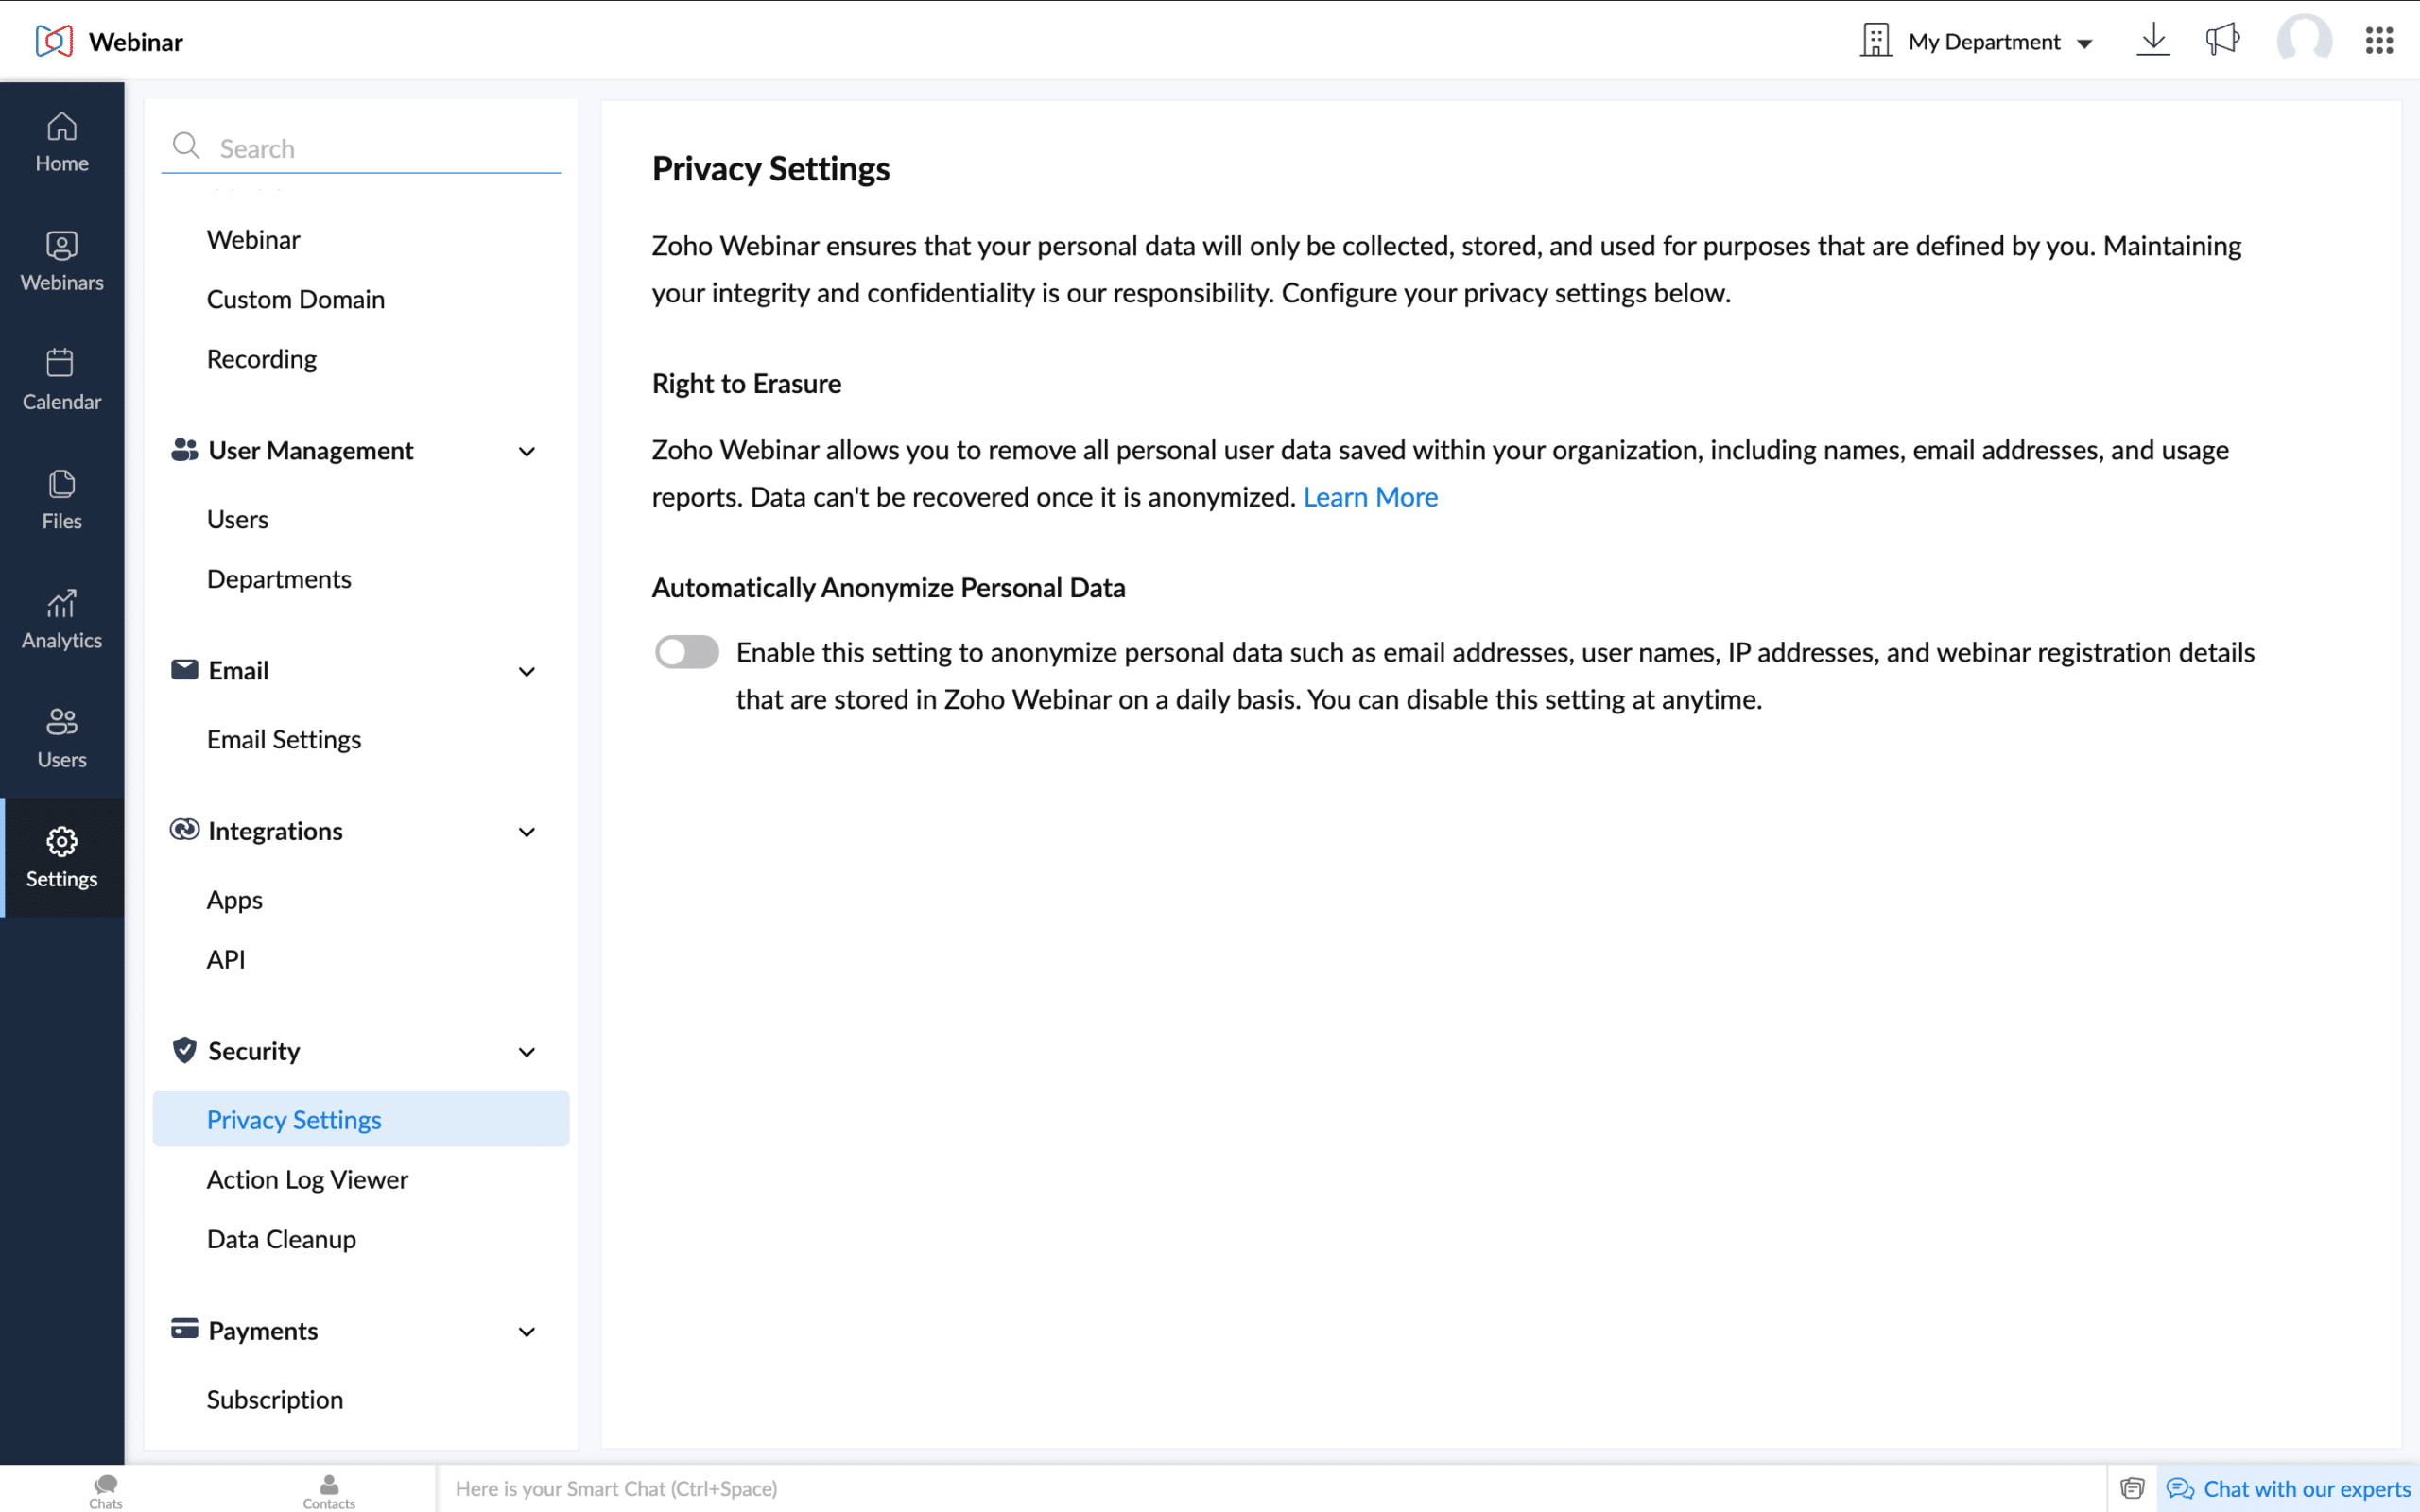The width and height of the screenshot is (2420, 1512).
Task: Click the Learn More link
Action: [1370, 496]
